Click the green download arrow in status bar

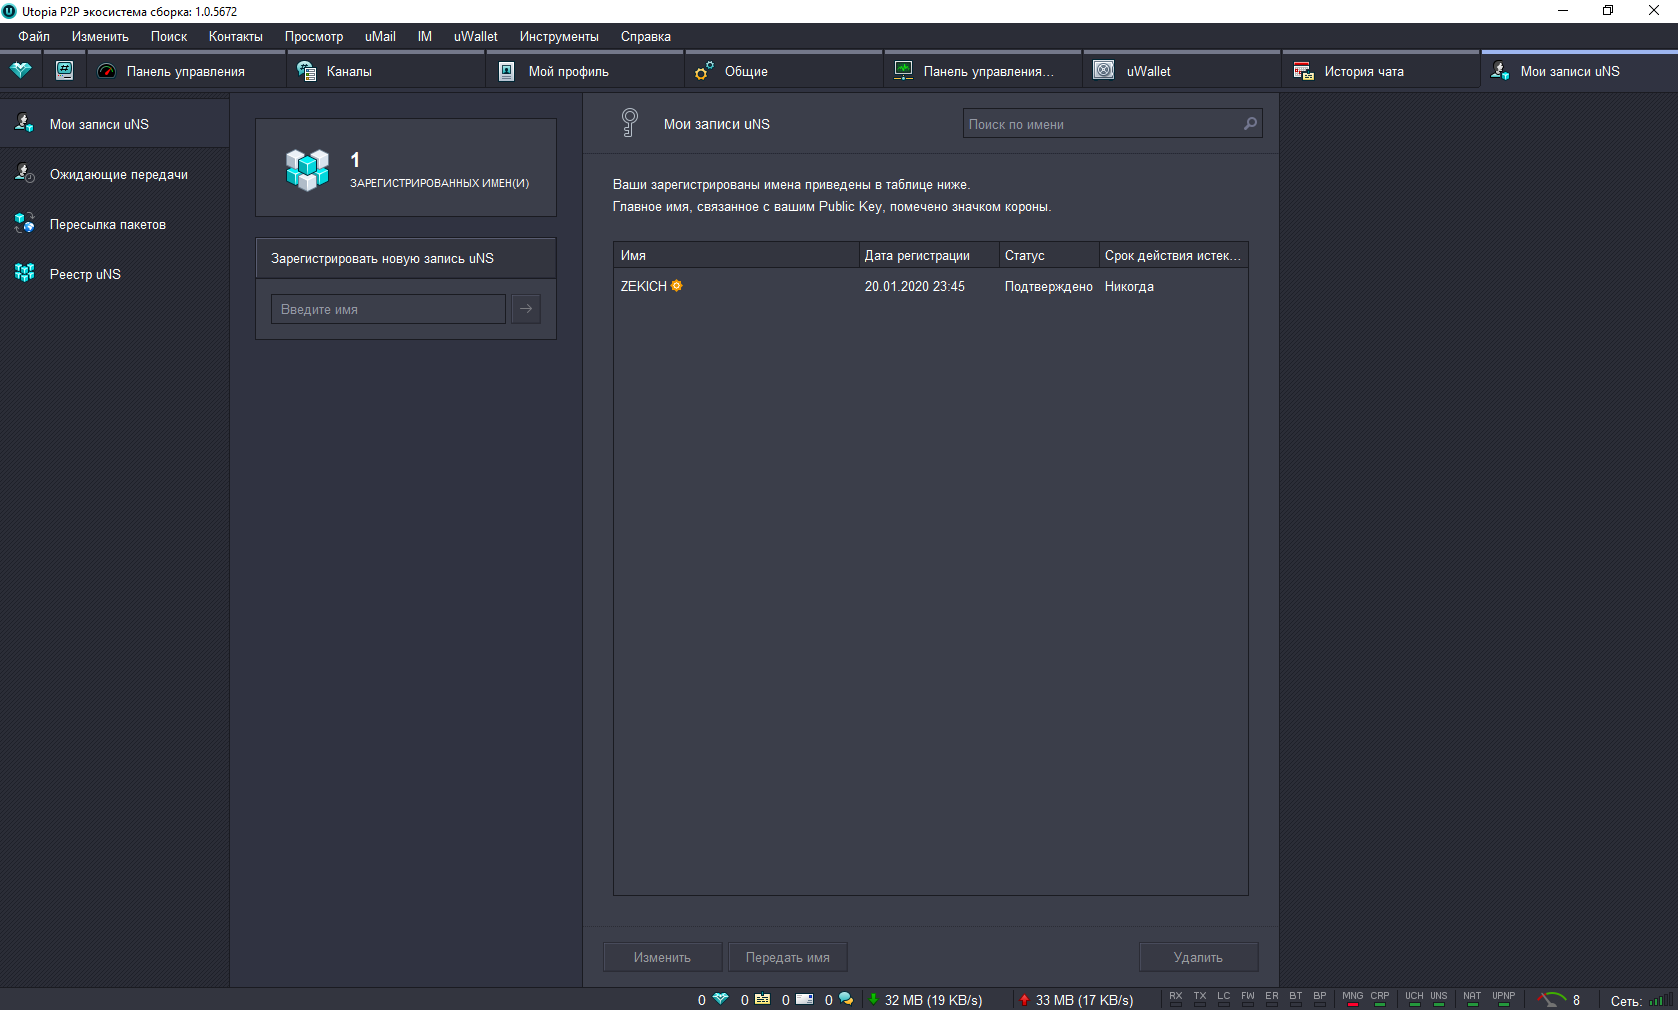pyautogui.click(x=873, y=999)
